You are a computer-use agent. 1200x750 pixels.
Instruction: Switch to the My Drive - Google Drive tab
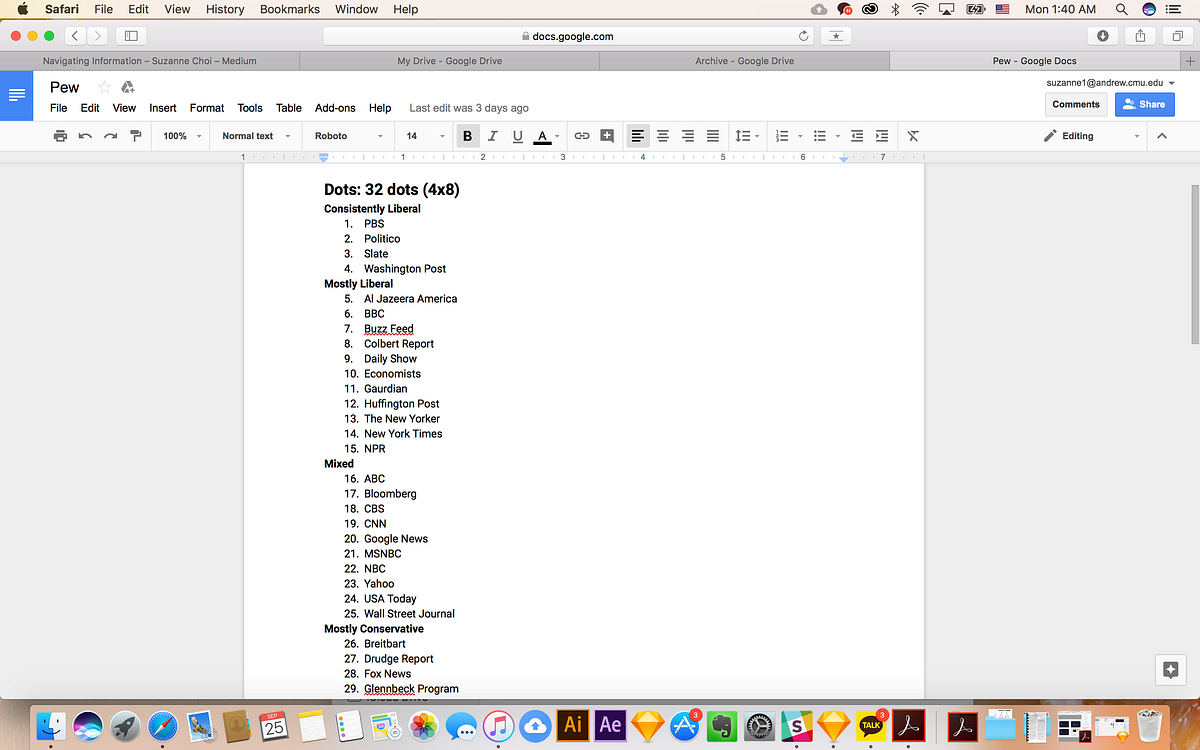(x=450, y=61)
